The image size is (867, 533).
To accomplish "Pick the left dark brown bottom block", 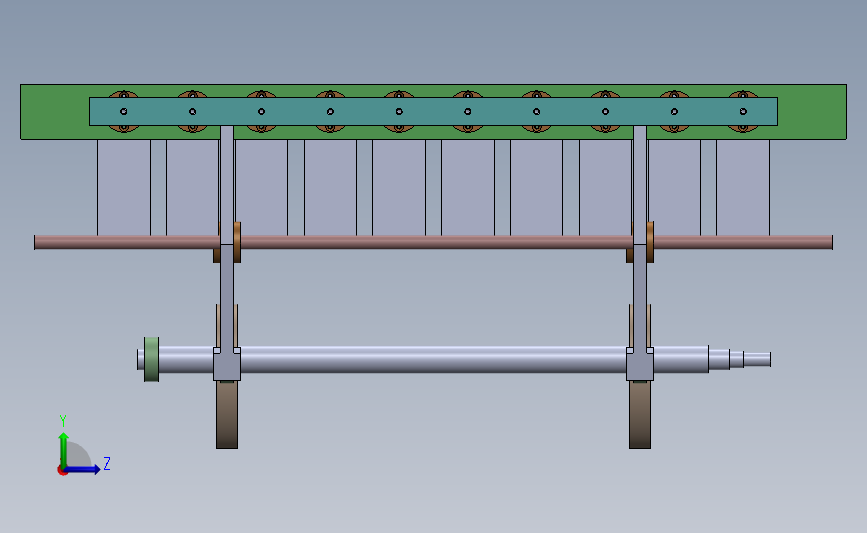I will [x=227, y=415].
